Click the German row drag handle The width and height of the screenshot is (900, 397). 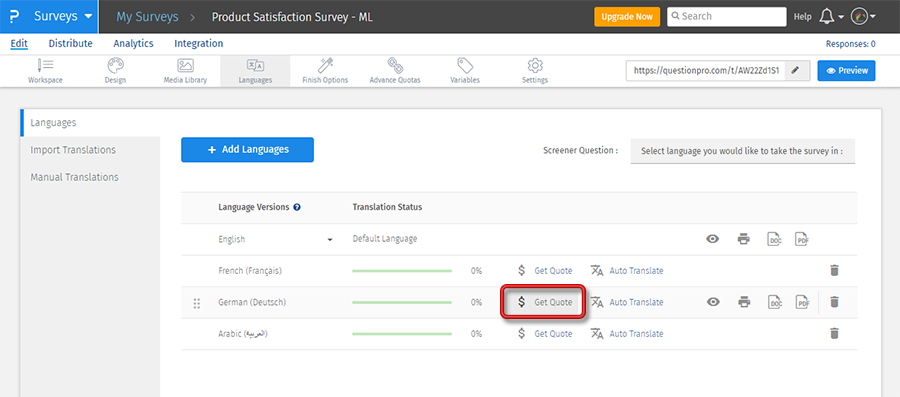[197, 303]
